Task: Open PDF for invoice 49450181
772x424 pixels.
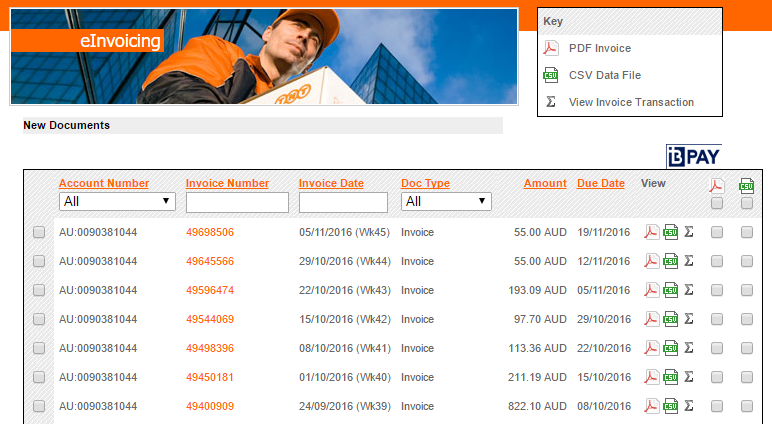Action: [x=651, y=377]
